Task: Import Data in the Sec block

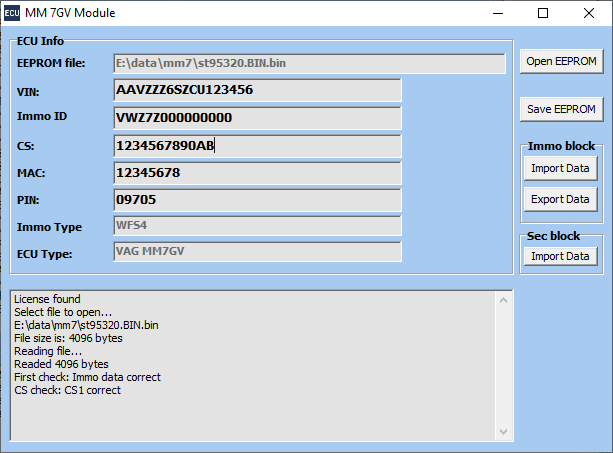Action: (560, 256)
